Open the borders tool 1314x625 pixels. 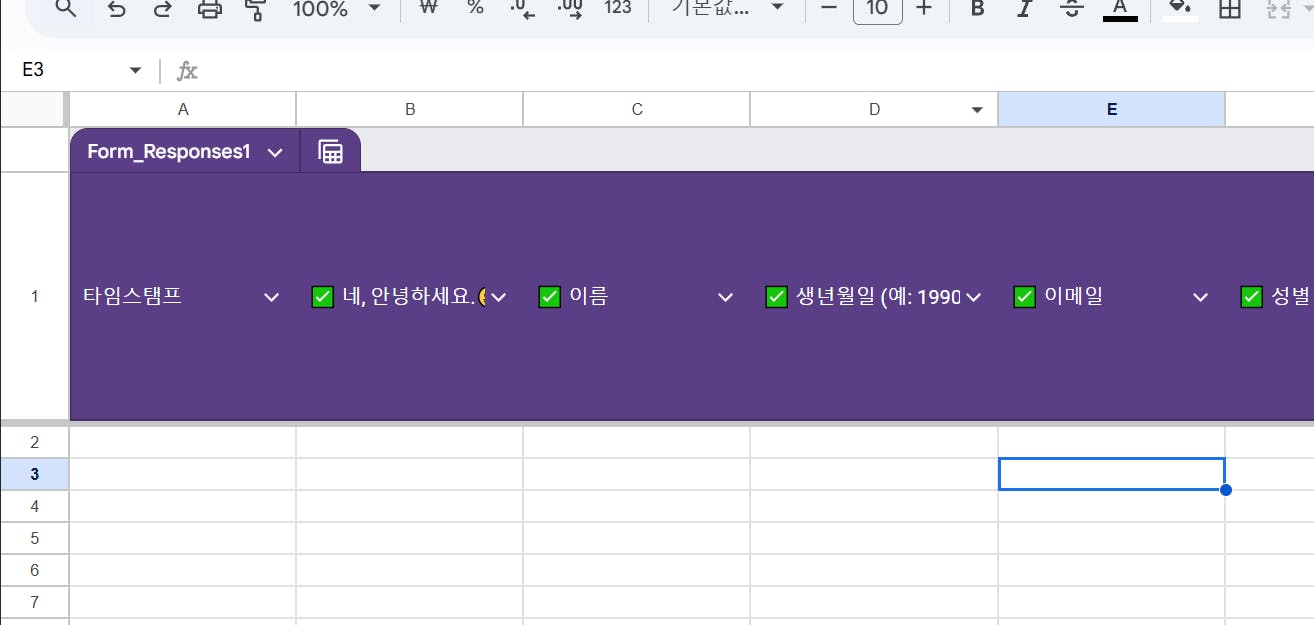[1229, 8]
